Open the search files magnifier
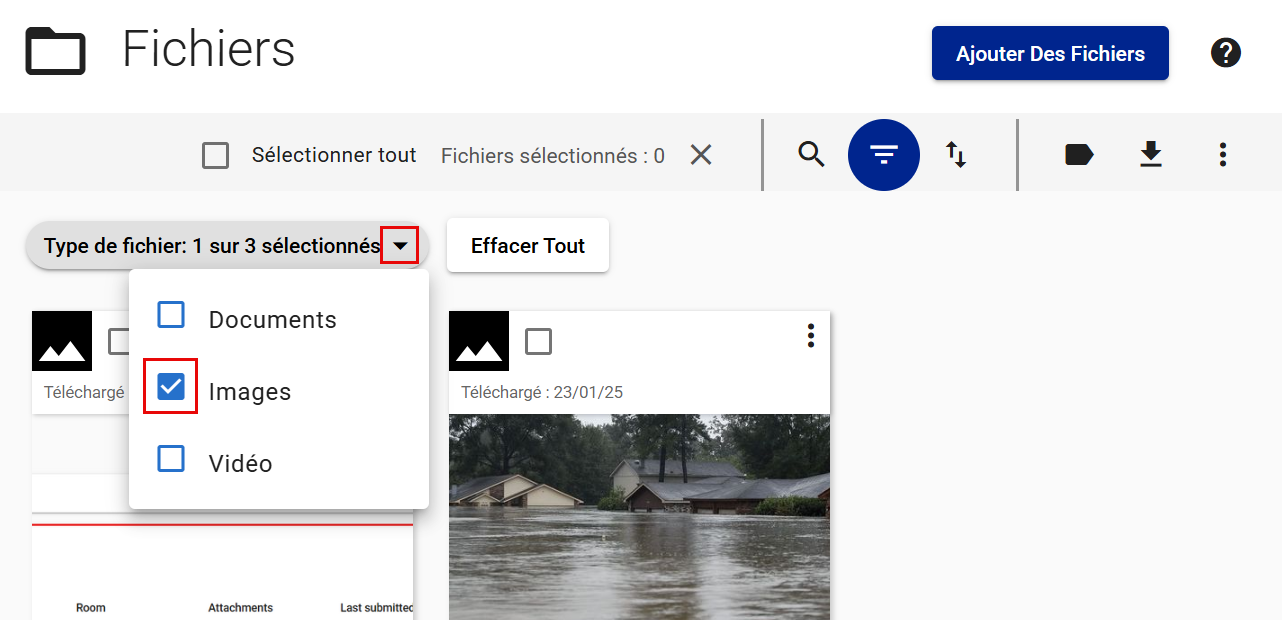Screen dimensions: 1282x620 [811, 154]
